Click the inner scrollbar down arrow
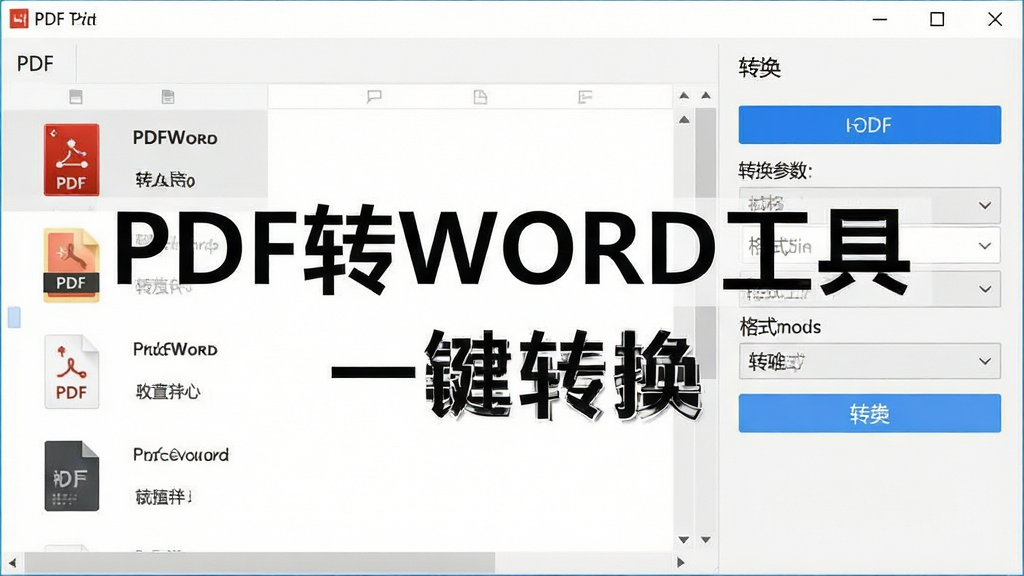Viewport: 1024px width, 576px height. coord(684,540)
